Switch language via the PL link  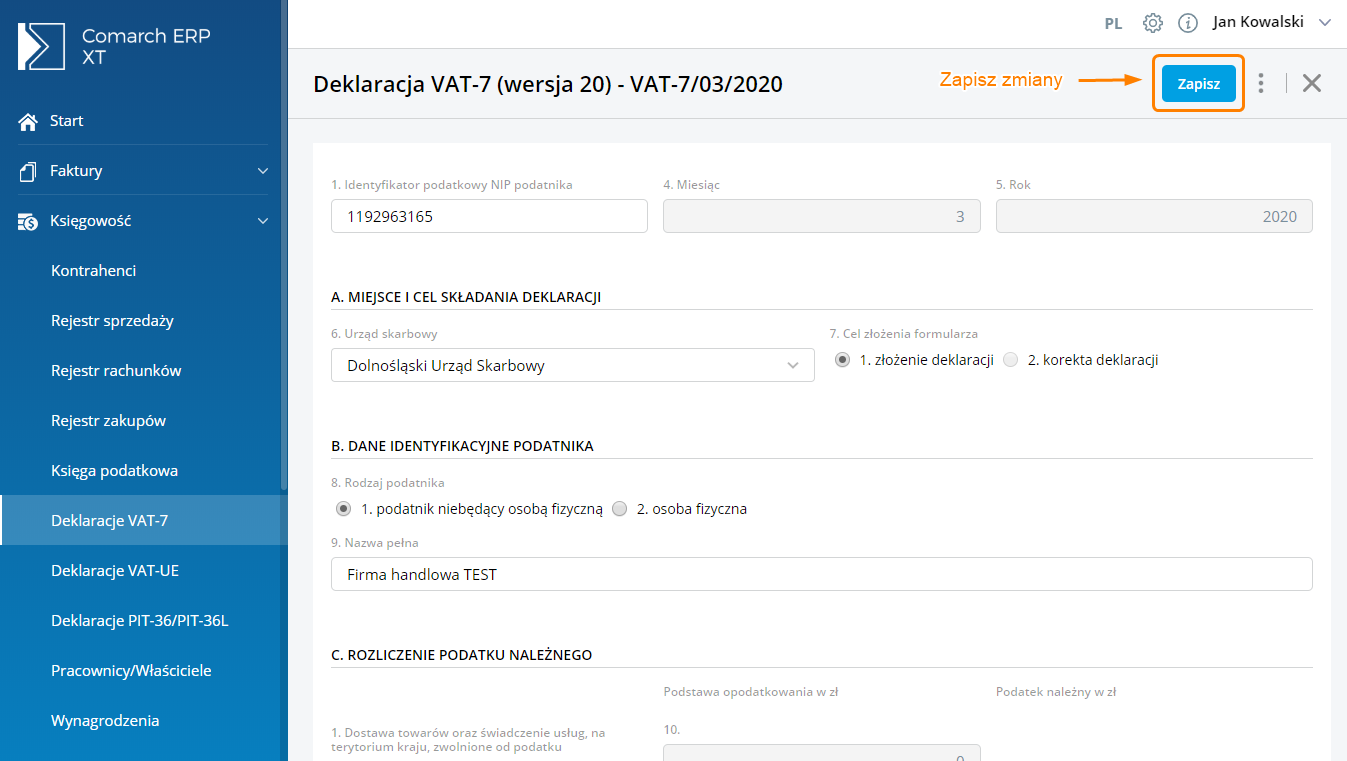click(1113, 24)
